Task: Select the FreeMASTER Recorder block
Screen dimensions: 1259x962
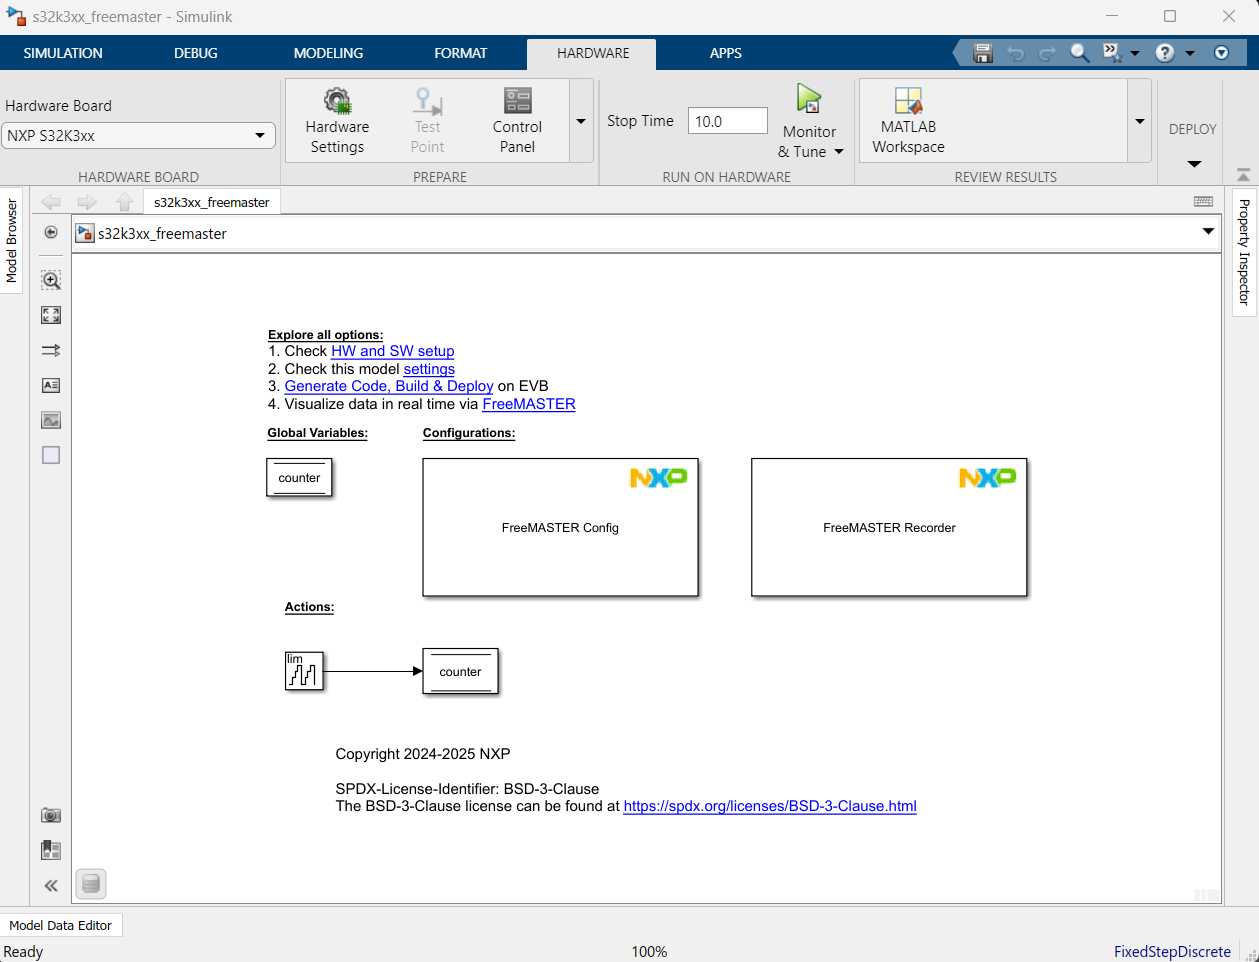Action: pos(889,527)
